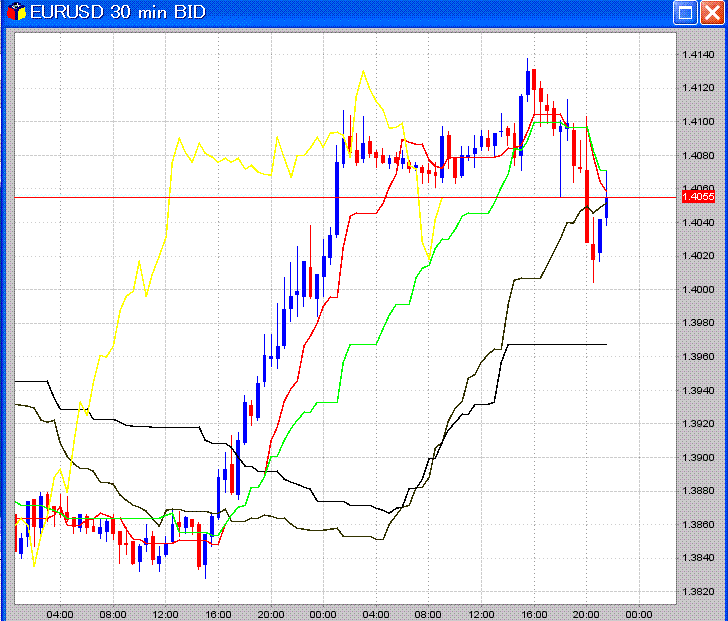Click the EURUSD 30 min BID title
Screen dimensions: 728x621
(117, 12)
